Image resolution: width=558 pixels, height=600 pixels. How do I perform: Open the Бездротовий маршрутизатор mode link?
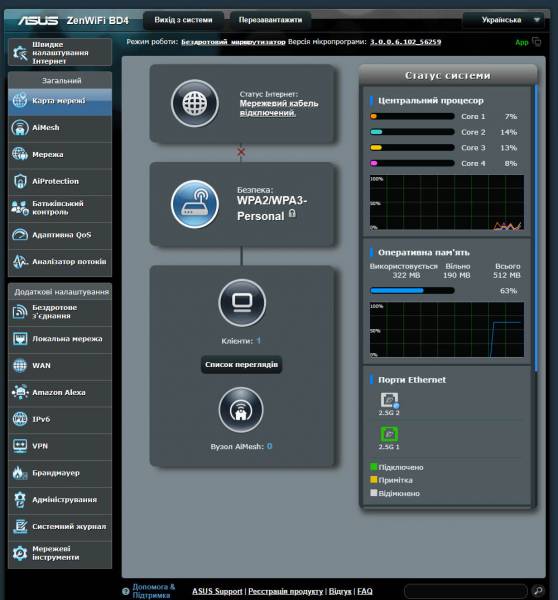coord(233,42)
